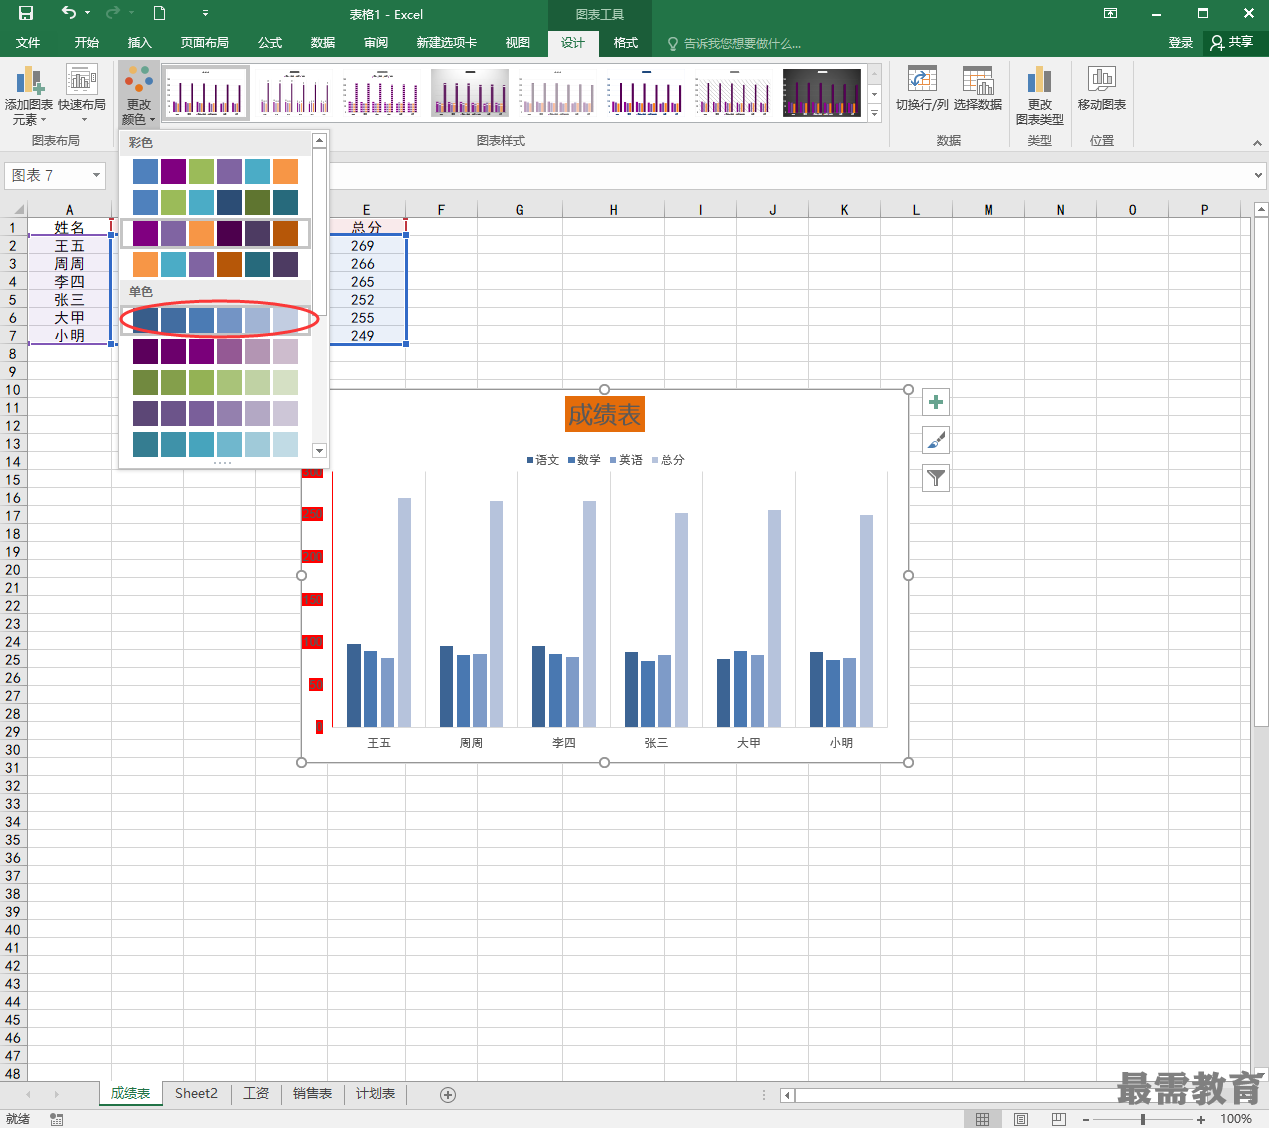Open the 页面布局 ribbon tab
Viewport: 1269px width, 1128px height.
[x=205, y=43]
